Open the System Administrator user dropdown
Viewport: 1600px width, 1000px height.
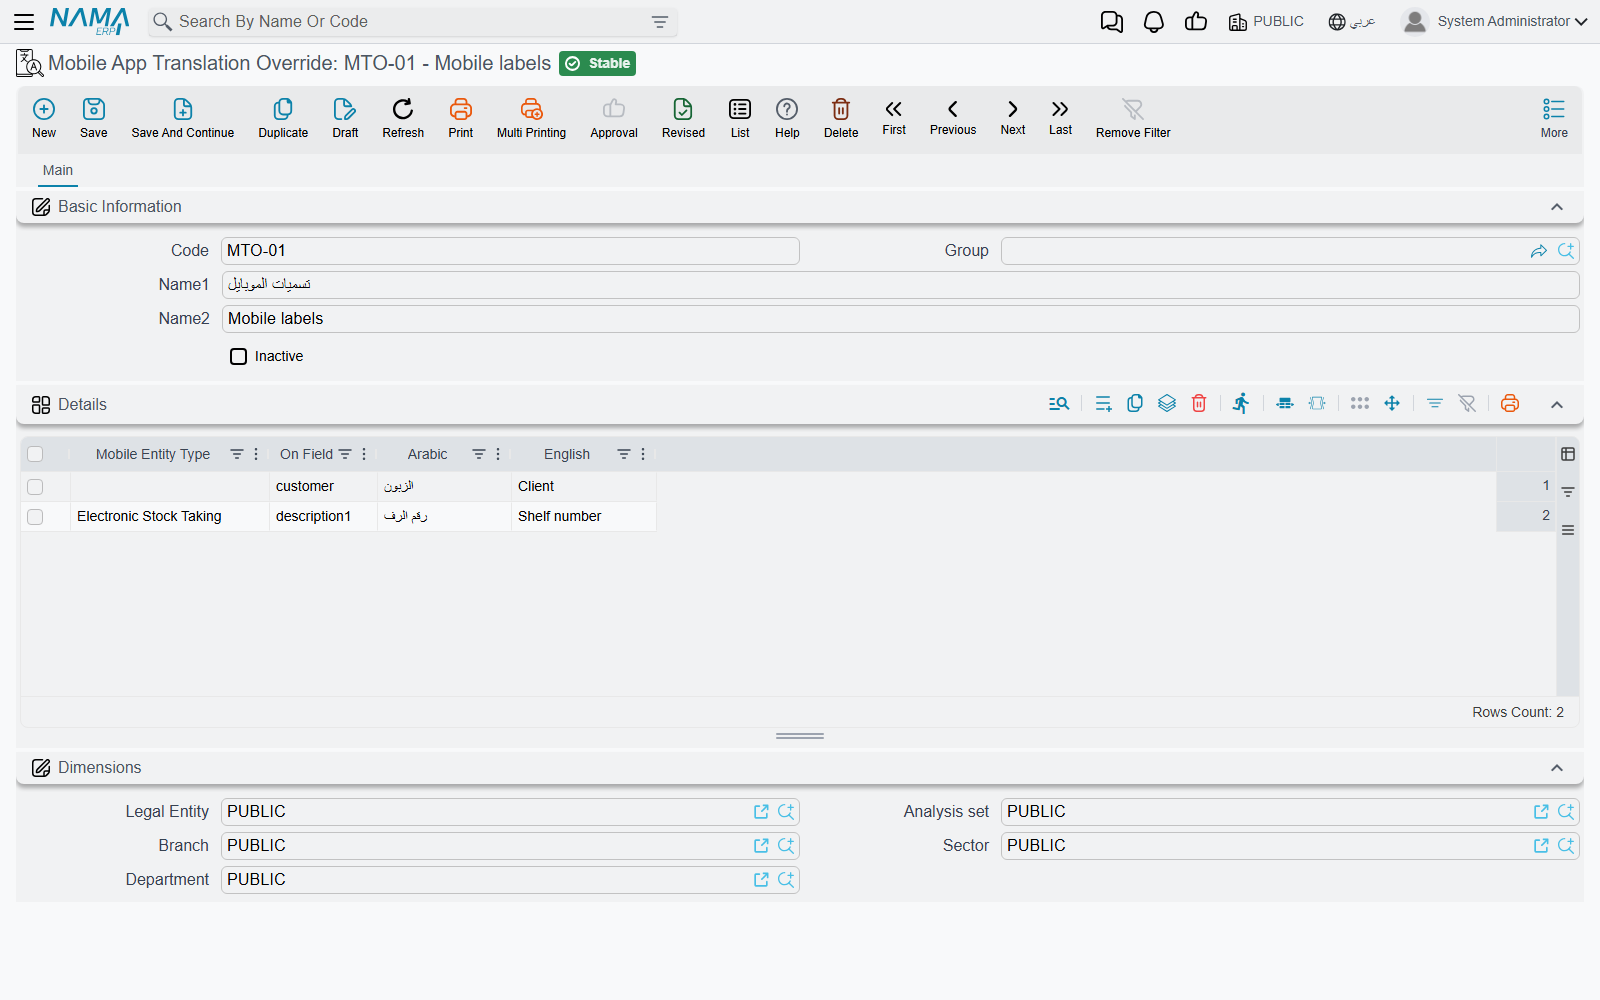[x=1495, y=21]
